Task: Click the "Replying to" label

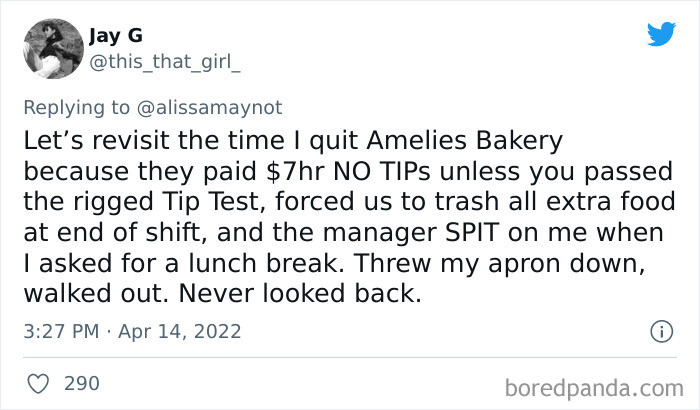Action: click(x=77, y=108)
